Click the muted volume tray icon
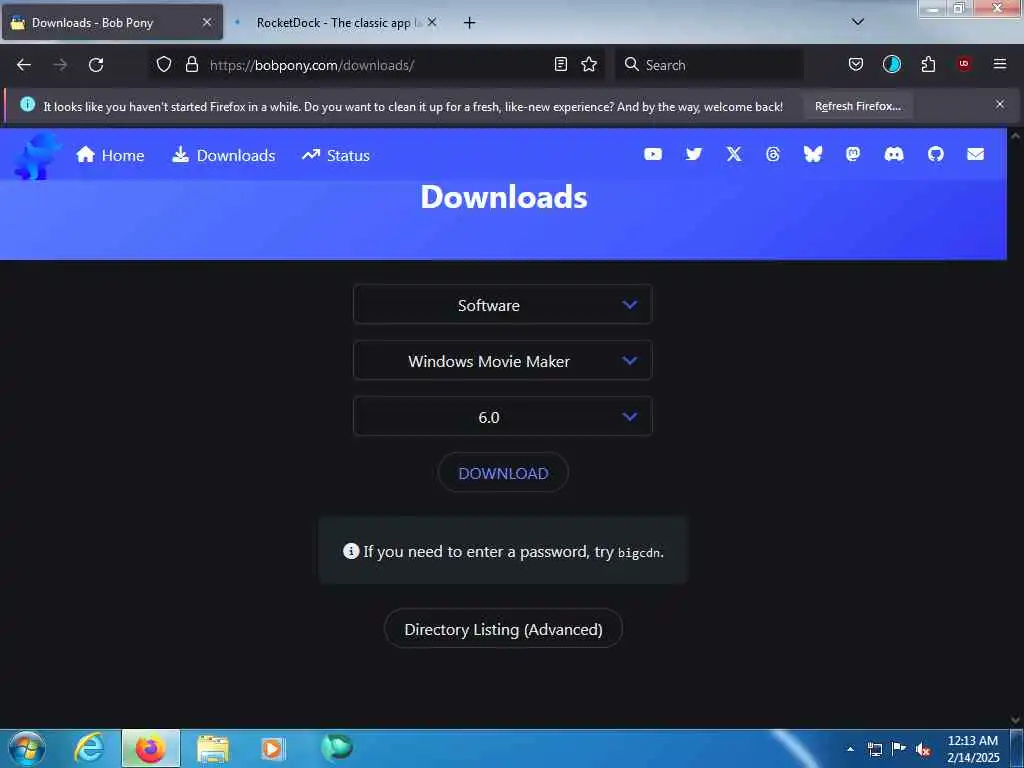The width and height of the screenshot is (1024, 768). [922, 749]
